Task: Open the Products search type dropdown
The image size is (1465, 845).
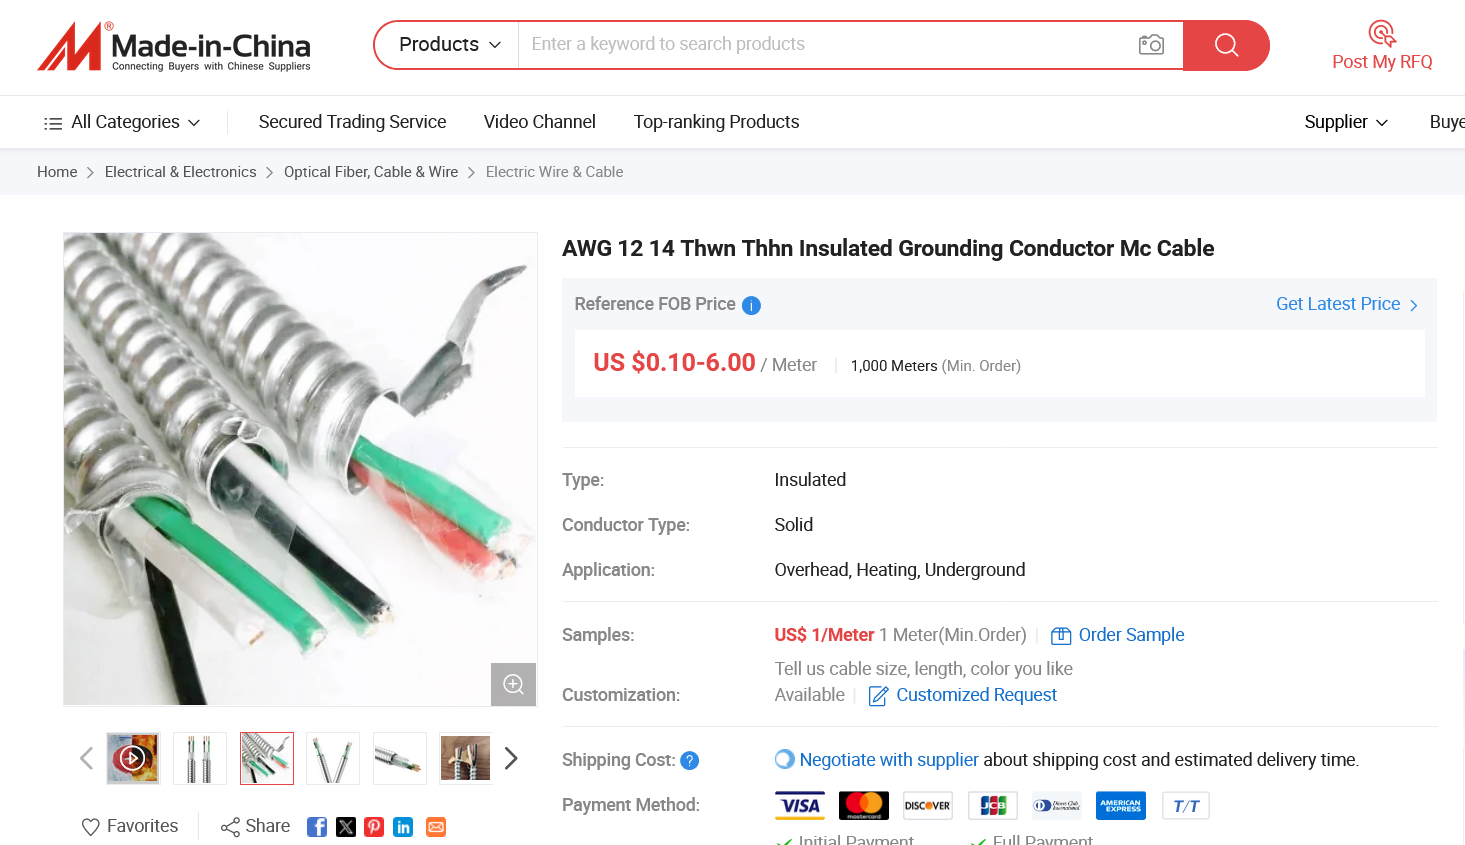Action: pyautogui.click(x=449, y=45)
